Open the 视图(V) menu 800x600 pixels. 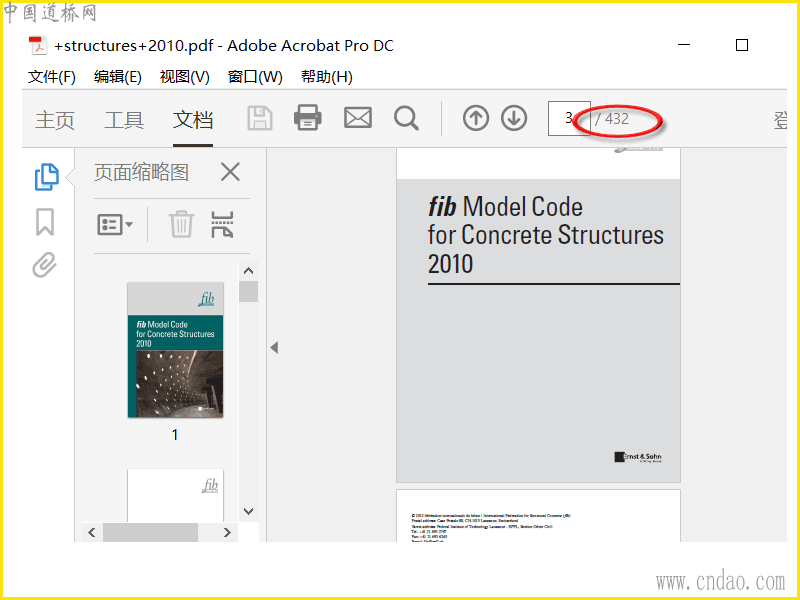[185, 77]
